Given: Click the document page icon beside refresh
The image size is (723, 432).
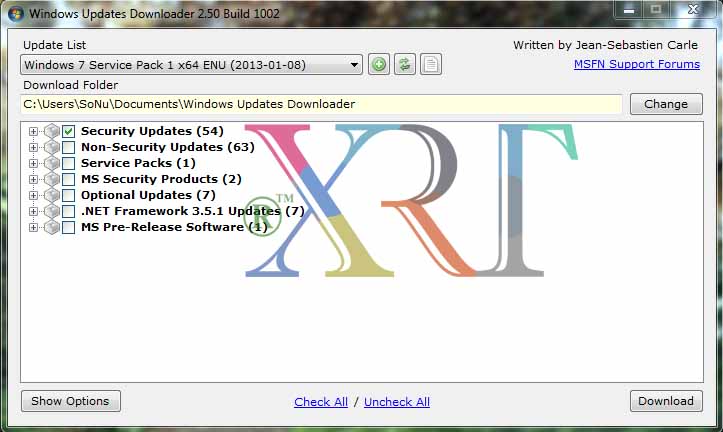Looking at the screenshot, I should click(x=431, y=65).
